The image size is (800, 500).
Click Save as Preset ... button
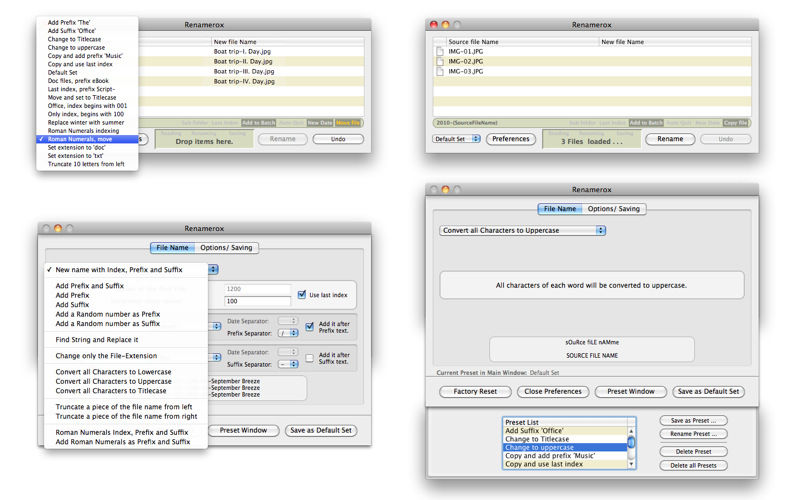click(693, 420)
